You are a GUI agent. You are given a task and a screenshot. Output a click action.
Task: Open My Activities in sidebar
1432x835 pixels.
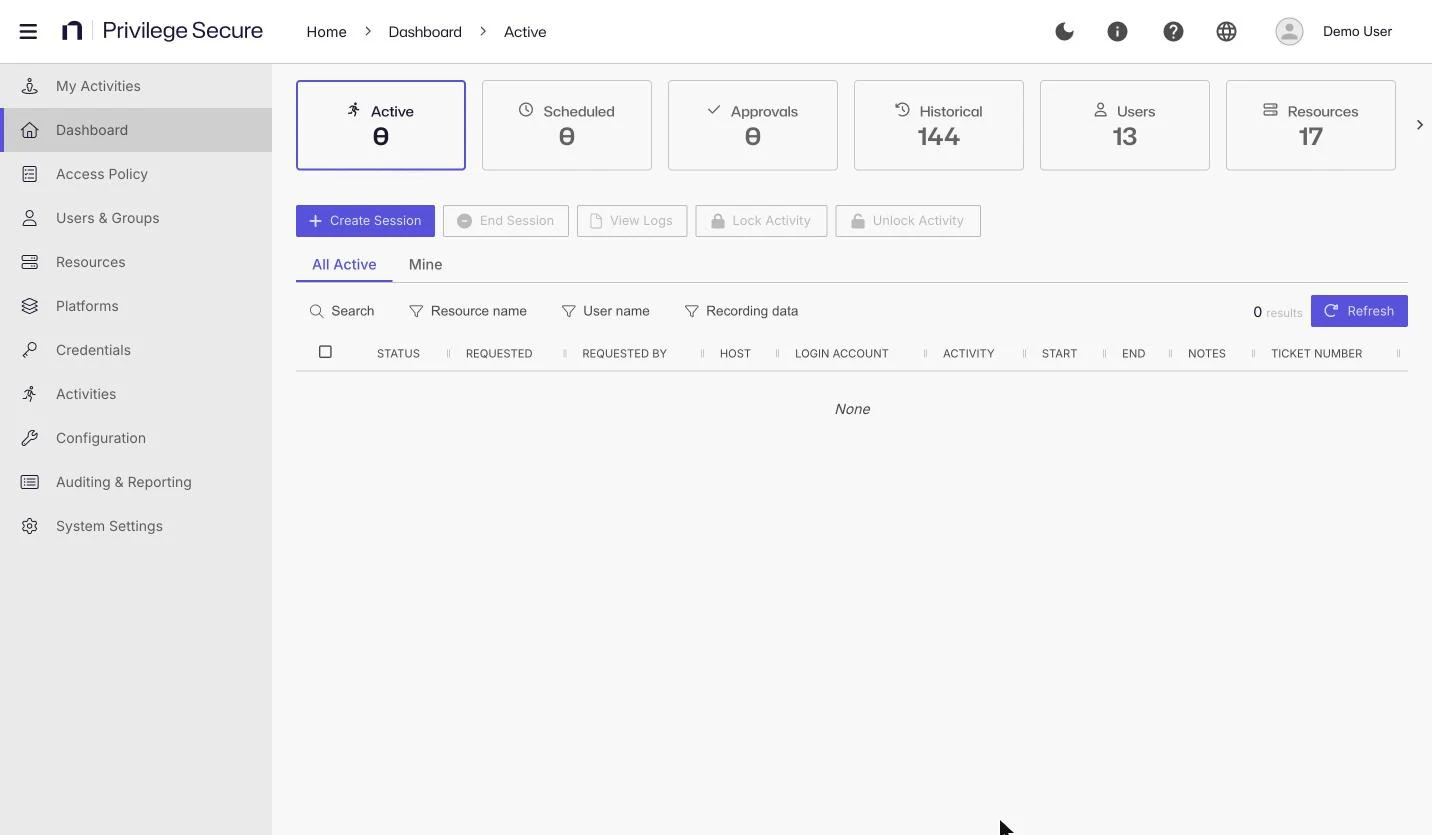click(136, 86)
